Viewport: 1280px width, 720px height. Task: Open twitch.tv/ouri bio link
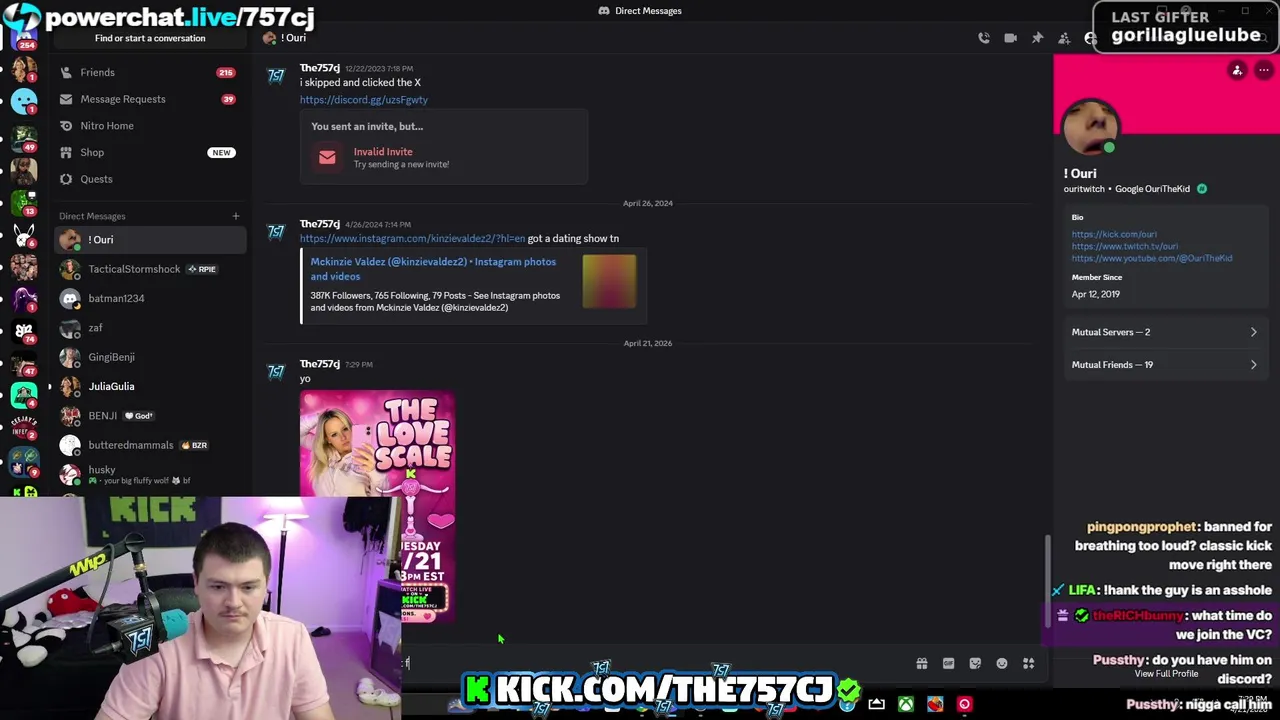coord(1125,246)
